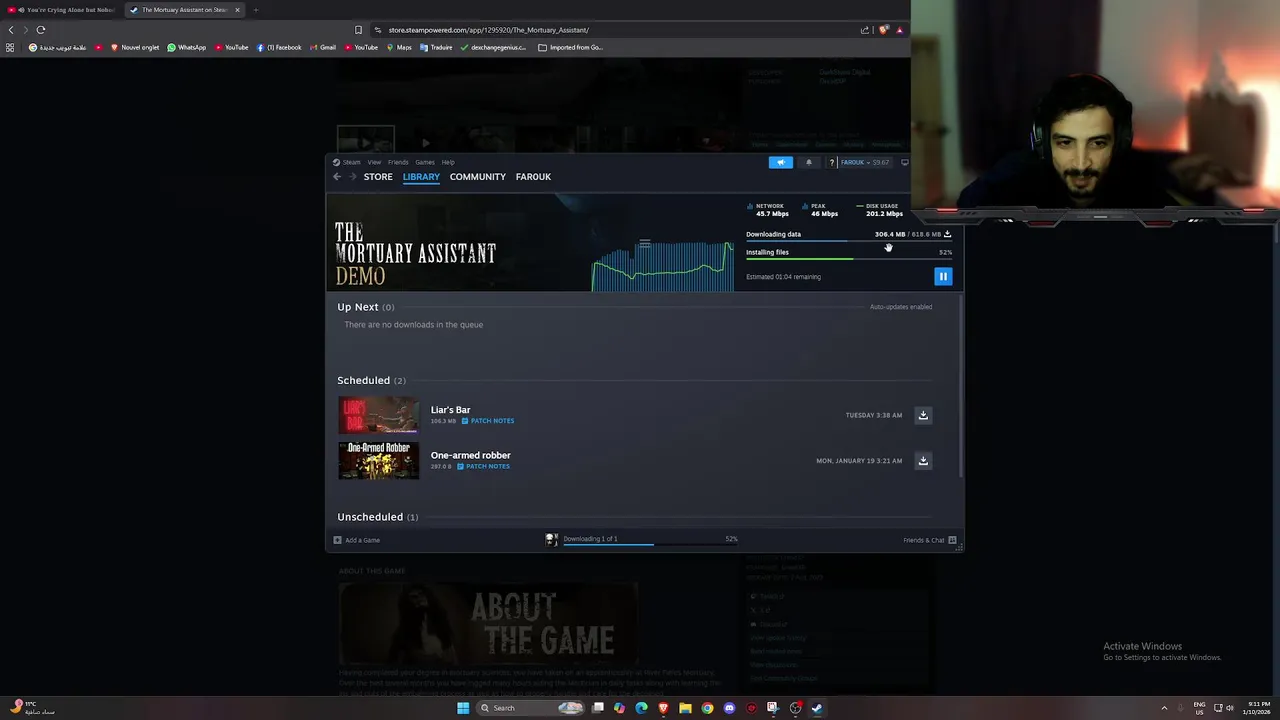The width and height of the screenshot is (1280, 720).
Task: Click the browser address bar URL
Action: click(489, 30)
